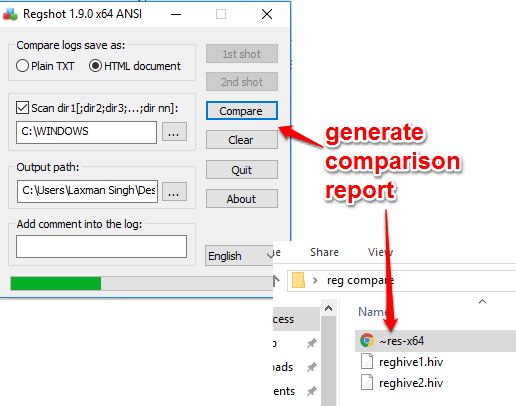Click the 1st shot button

point(242,54)
